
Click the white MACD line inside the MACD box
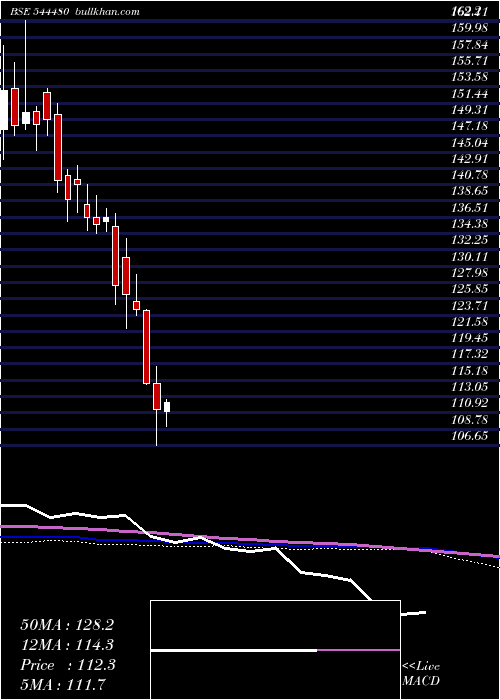pyautogui.click(x=234, y=650)
